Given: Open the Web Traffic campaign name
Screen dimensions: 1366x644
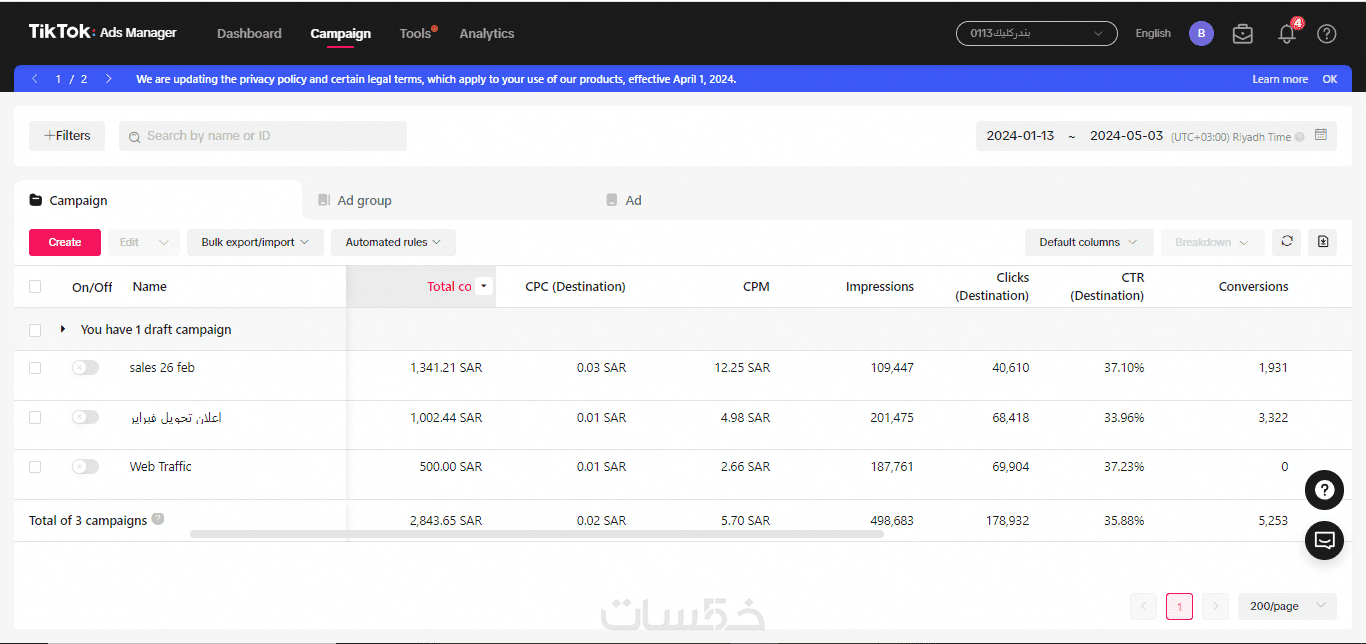Looking at the screenshot, I should coord(160,466).
